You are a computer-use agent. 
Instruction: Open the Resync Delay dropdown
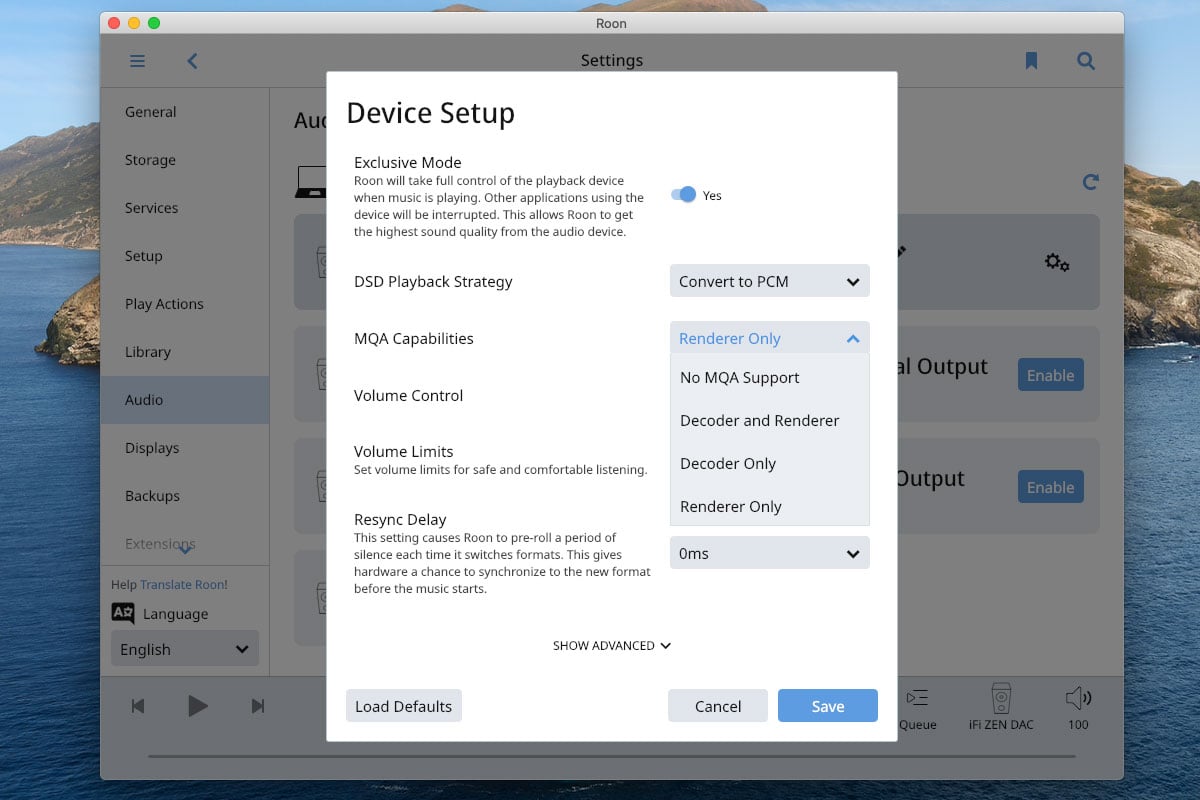[x=770, y=553]
